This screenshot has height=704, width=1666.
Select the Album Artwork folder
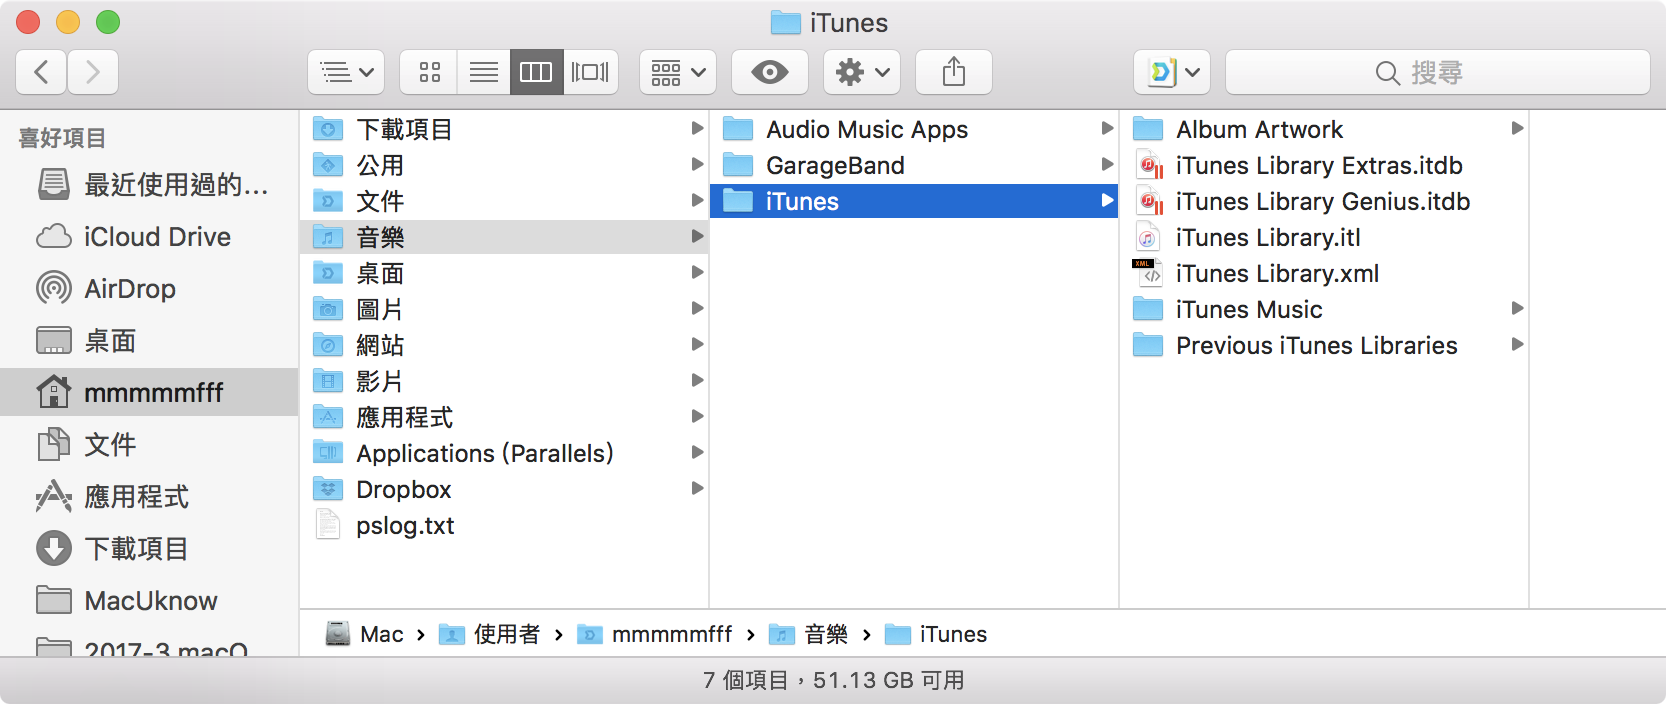click(x=1324, y=129)
